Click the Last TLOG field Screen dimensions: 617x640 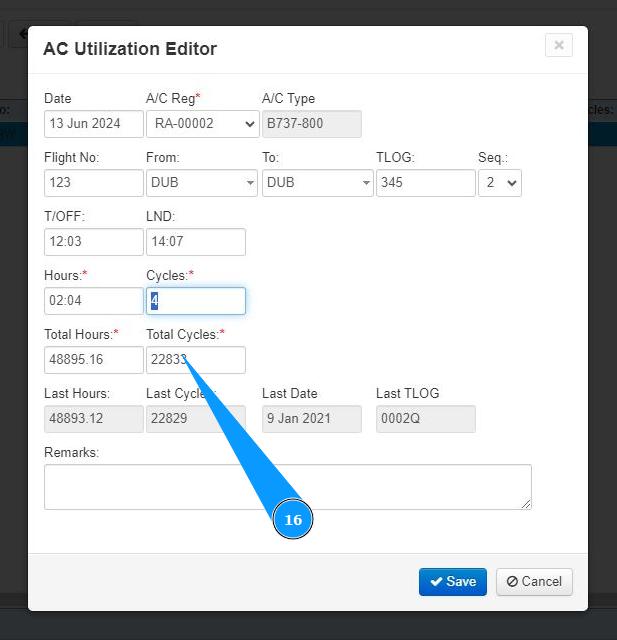coord(425,419)
